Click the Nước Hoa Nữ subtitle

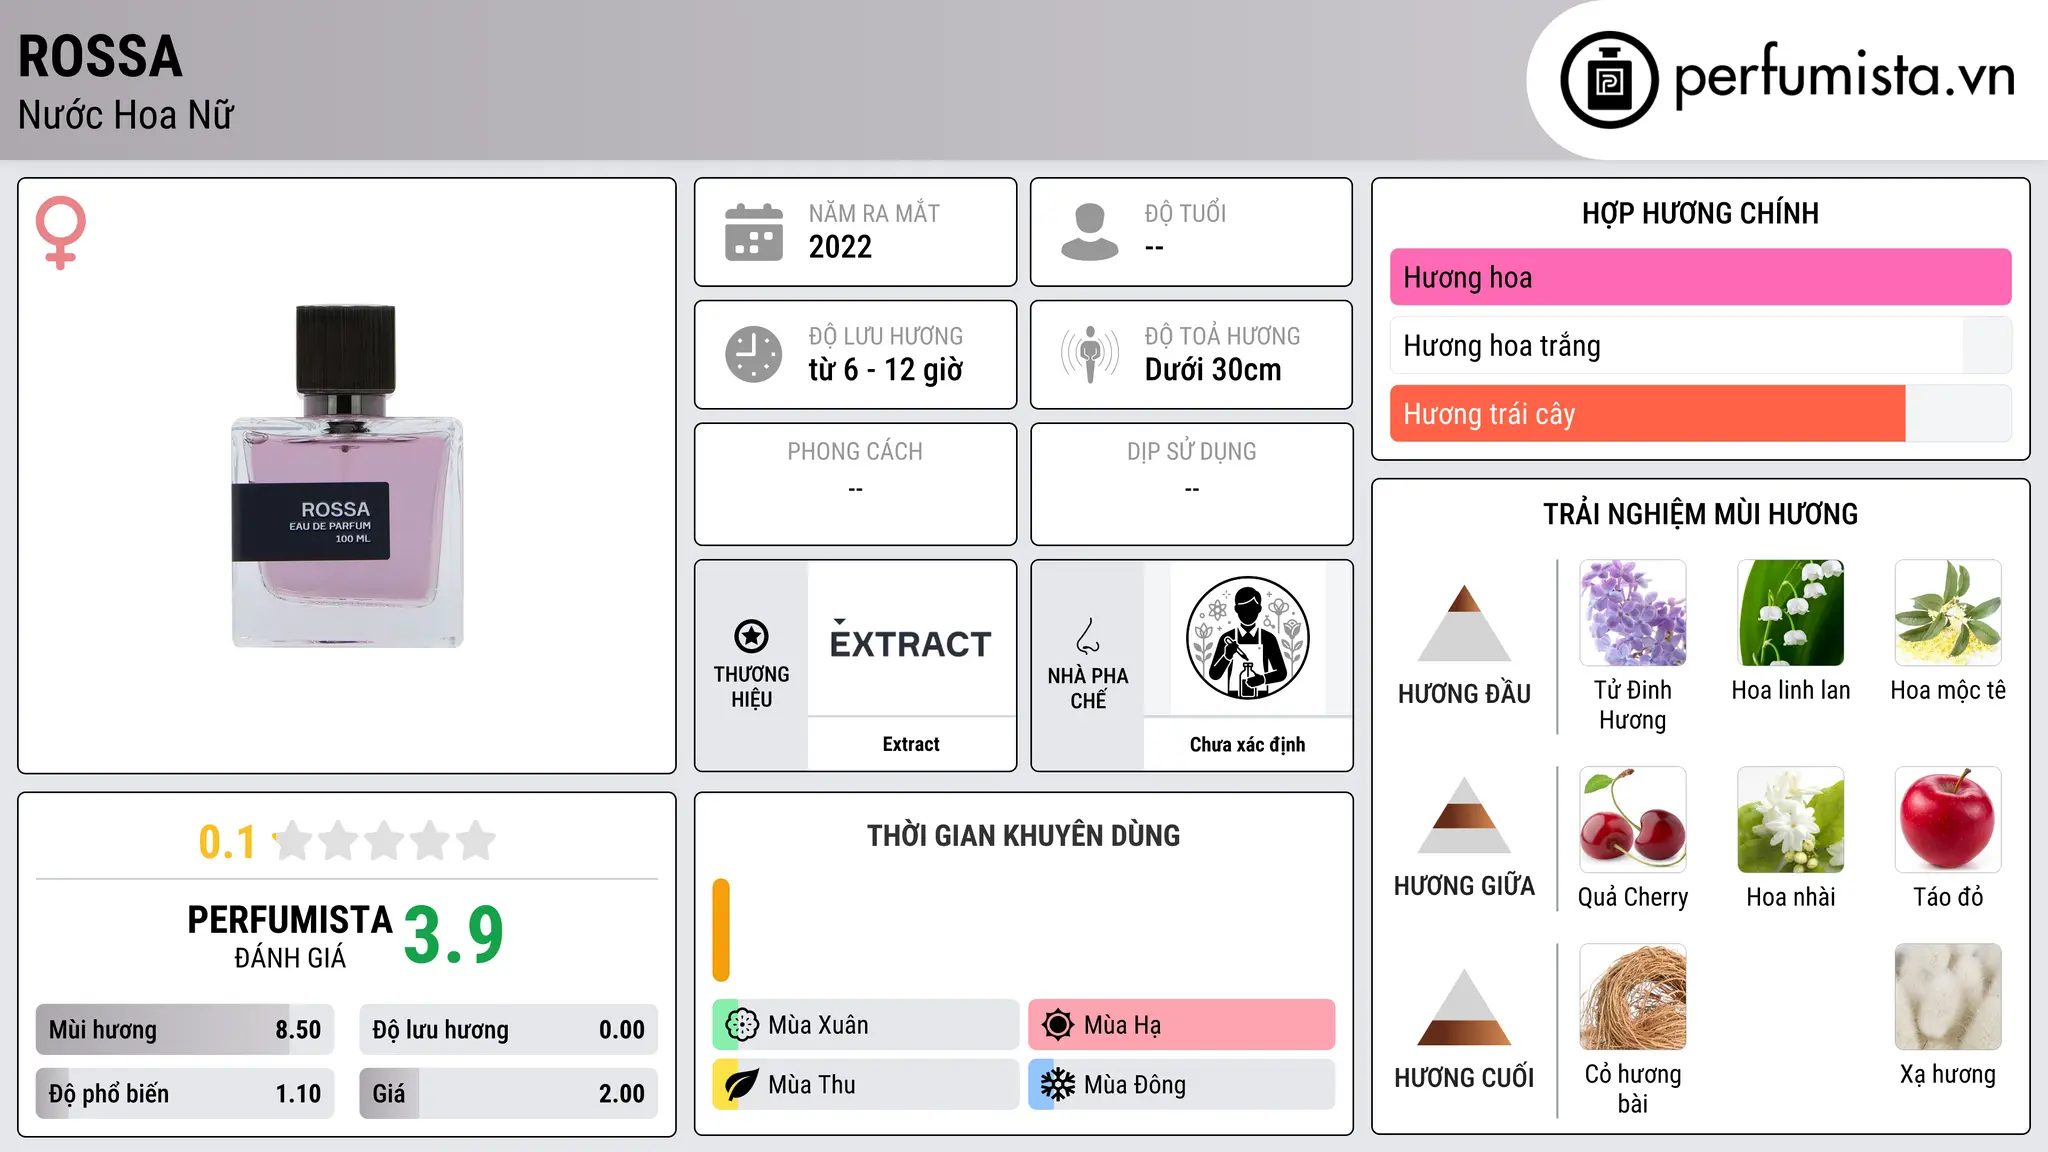[x=126, y=115]
